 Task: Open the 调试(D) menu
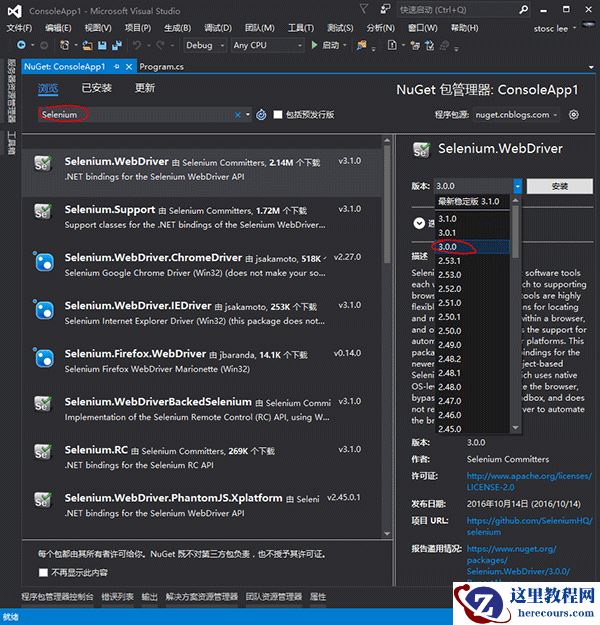coord(217,28)
